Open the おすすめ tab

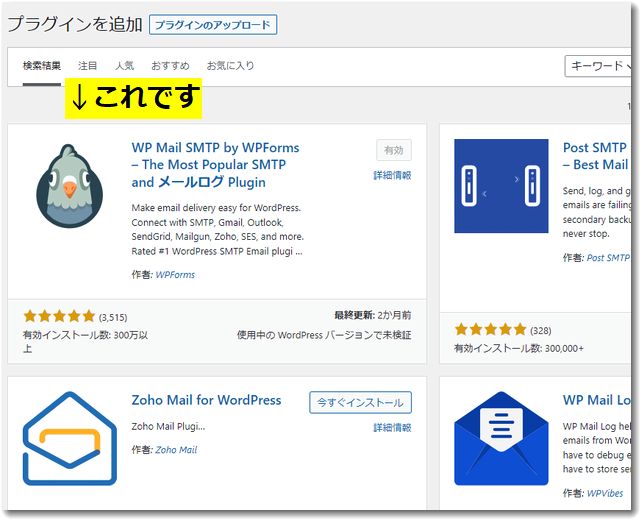point(170,66)
